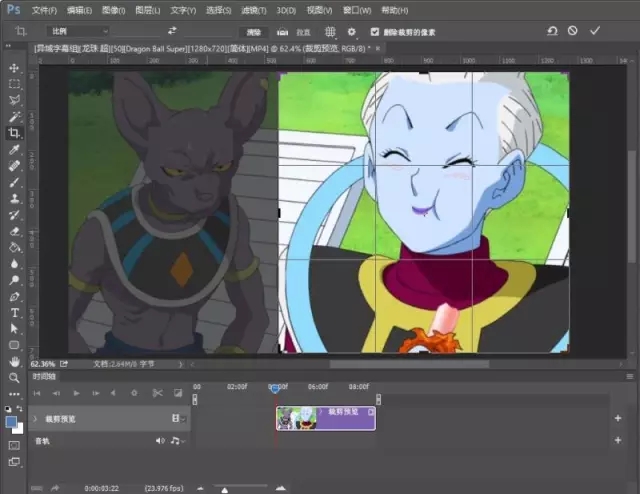Select the Move tool
The width and height of the screenshot is (640, 494).
tap(14, 68)
